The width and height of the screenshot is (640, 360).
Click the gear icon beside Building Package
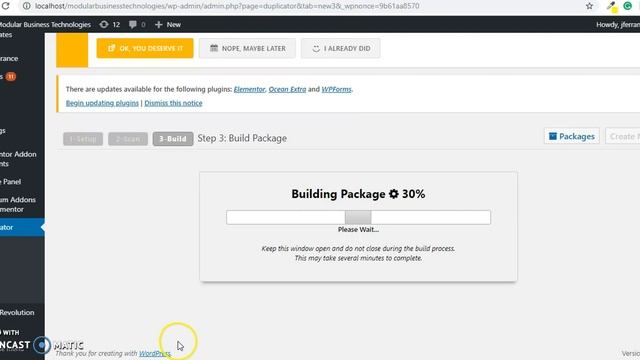pos(393,194)
